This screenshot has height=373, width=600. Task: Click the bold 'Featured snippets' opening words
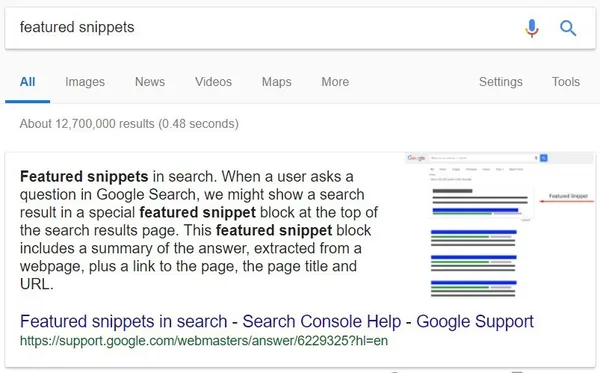84,177
